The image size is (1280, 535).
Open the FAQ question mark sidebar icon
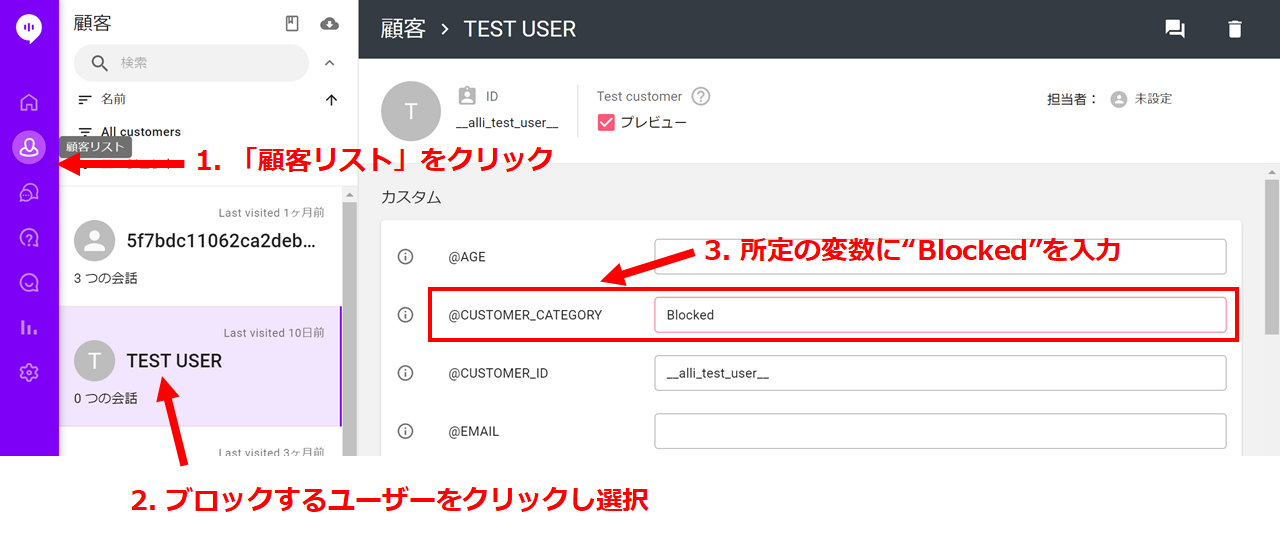point(29,238)
